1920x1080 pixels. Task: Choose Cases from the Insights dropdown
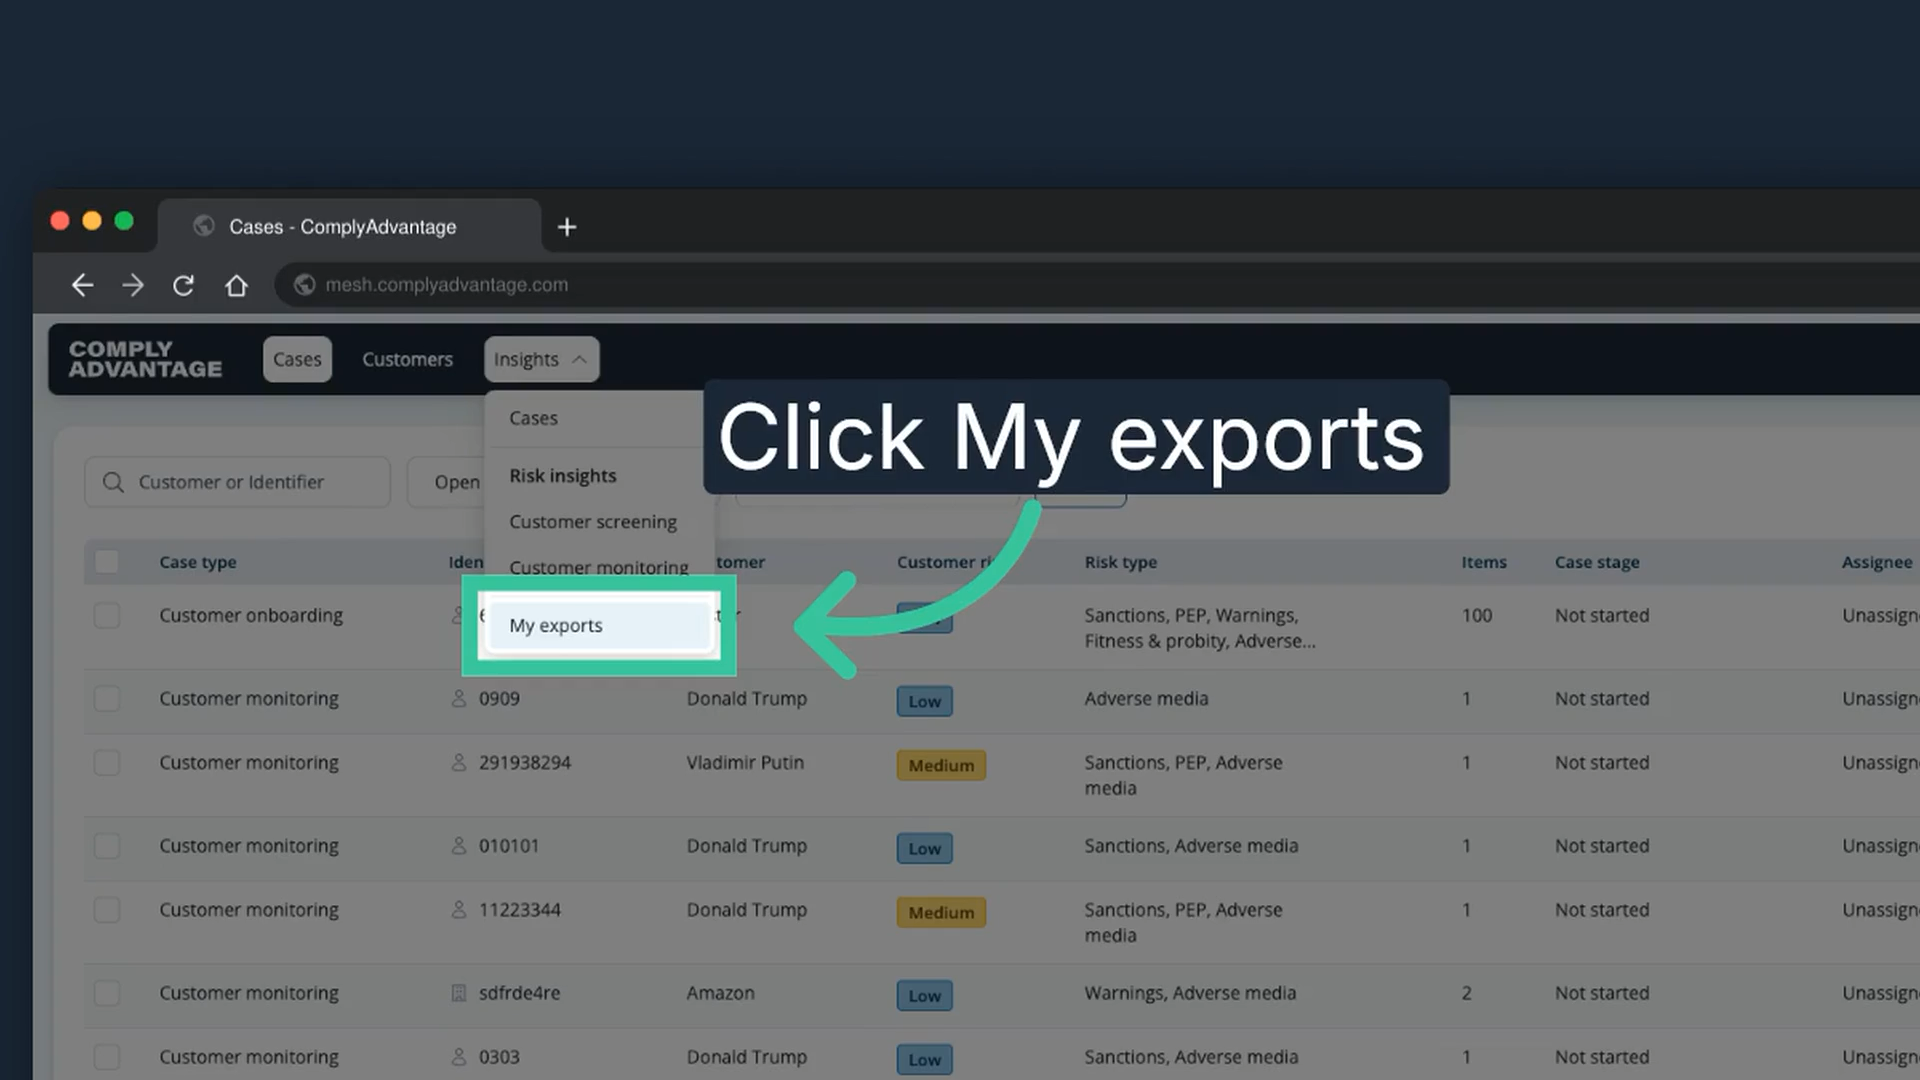(533, 418)
